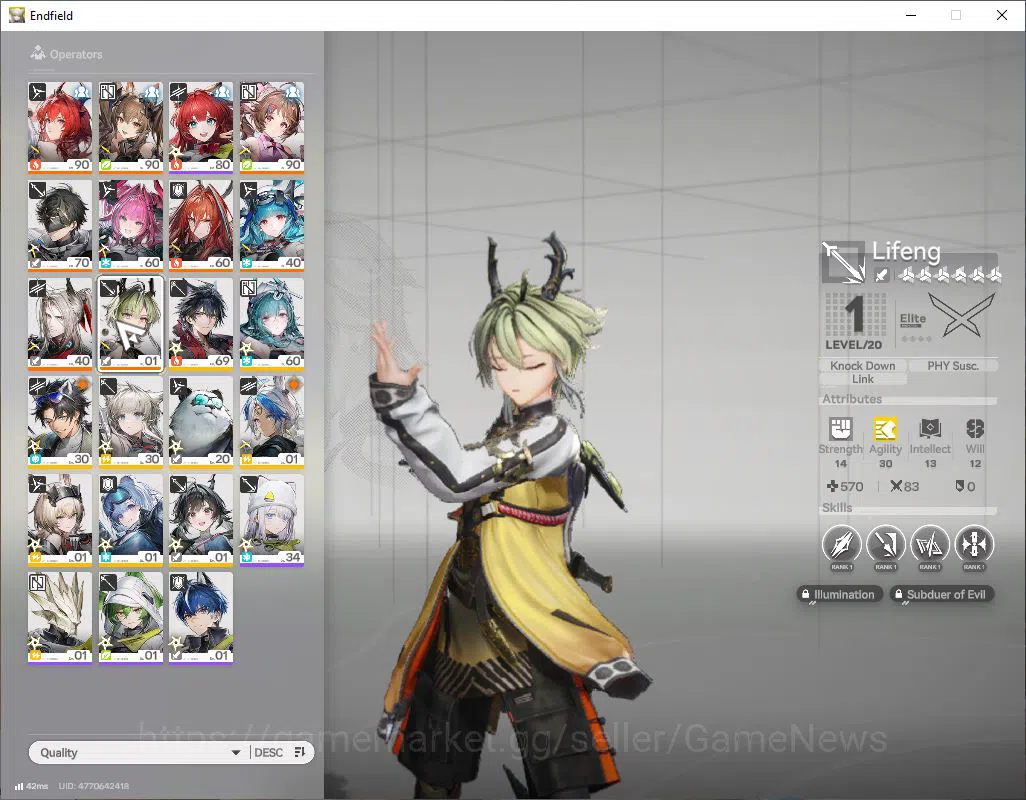The image size is (1026, 800).
Task: Click the Endfield app icon in title bar
Action: [x=16, y=14]
